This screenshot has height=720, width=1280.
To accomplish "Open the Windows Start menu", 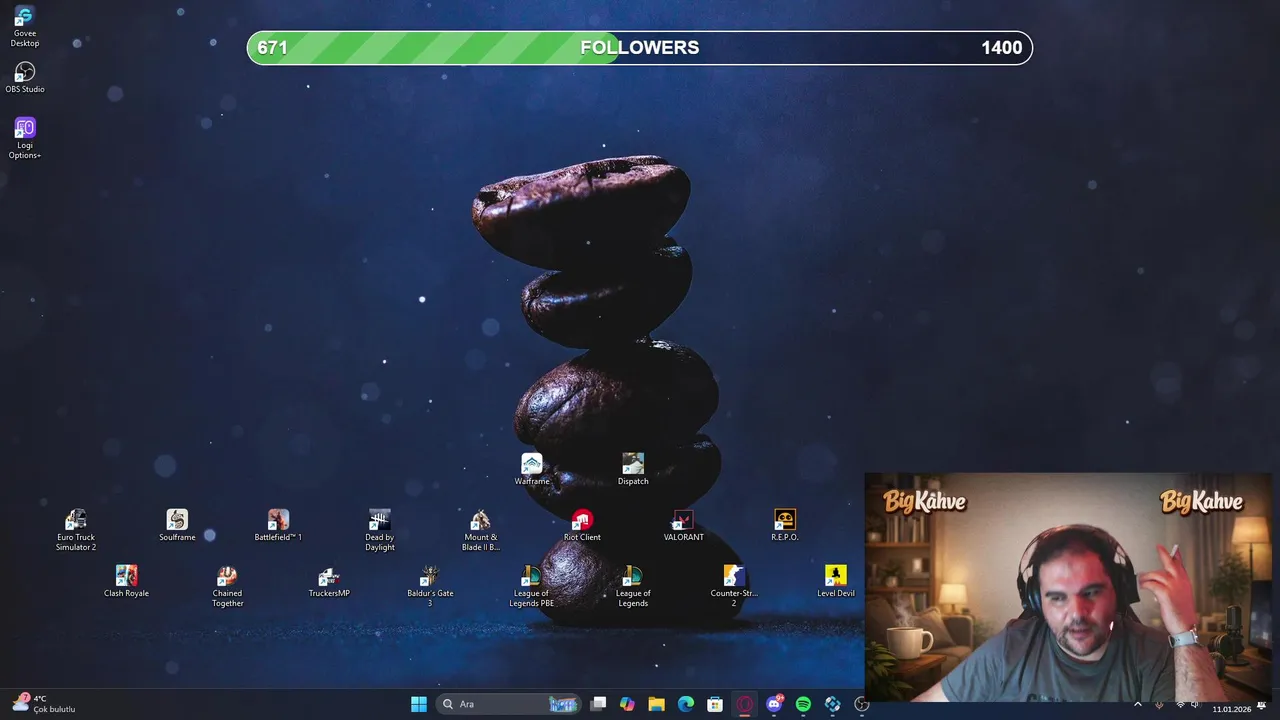I will click(419, 704).
